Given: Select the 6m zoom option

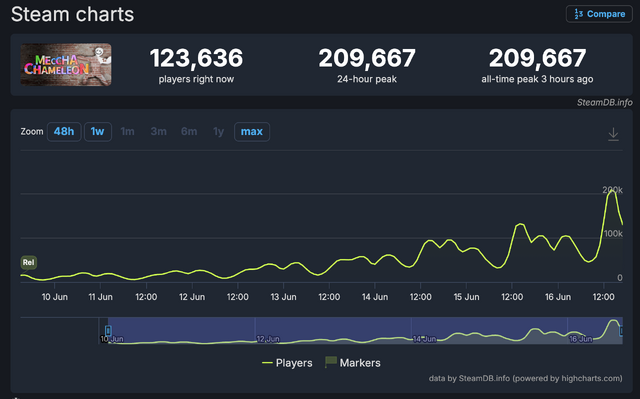Looking at the screenshot, I should 189,132.
